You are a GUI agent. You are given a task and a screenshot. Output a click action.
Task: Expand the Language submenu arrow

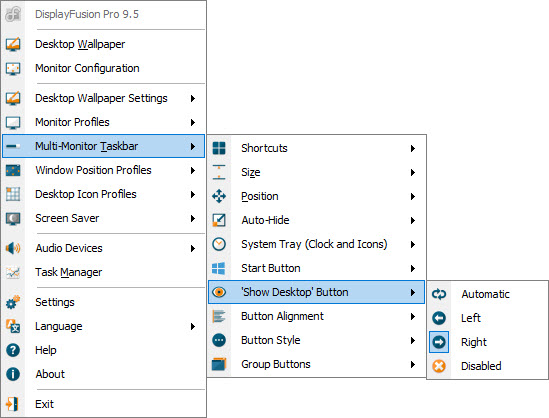pyautogui.click(x=193, y=327)
